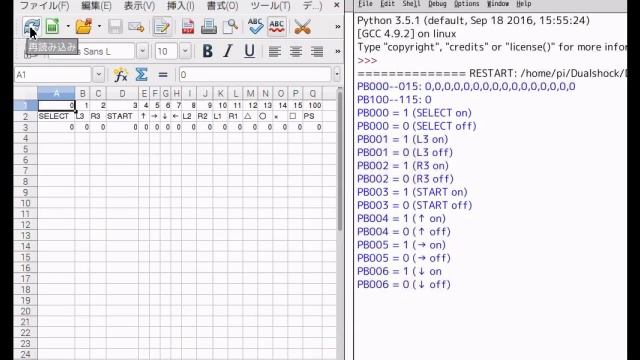Align cell text left
640x360 pixels.
[x=275, y=51]
